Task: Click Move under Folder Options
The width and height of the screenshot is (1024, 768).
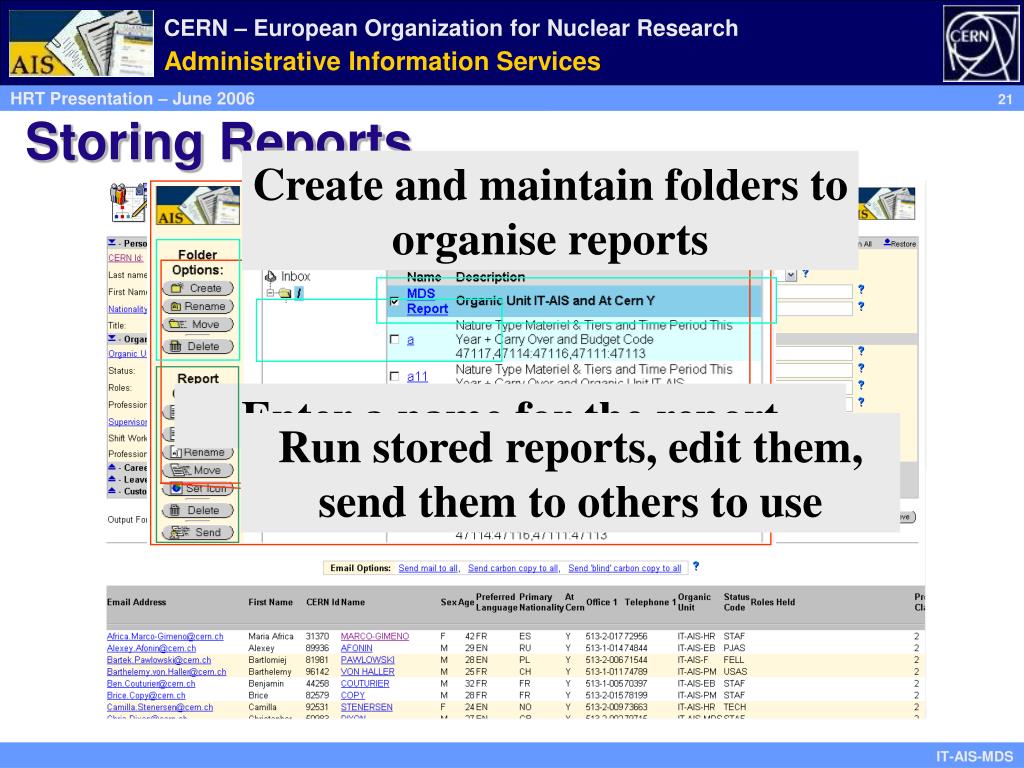Action: click(198, 325)
